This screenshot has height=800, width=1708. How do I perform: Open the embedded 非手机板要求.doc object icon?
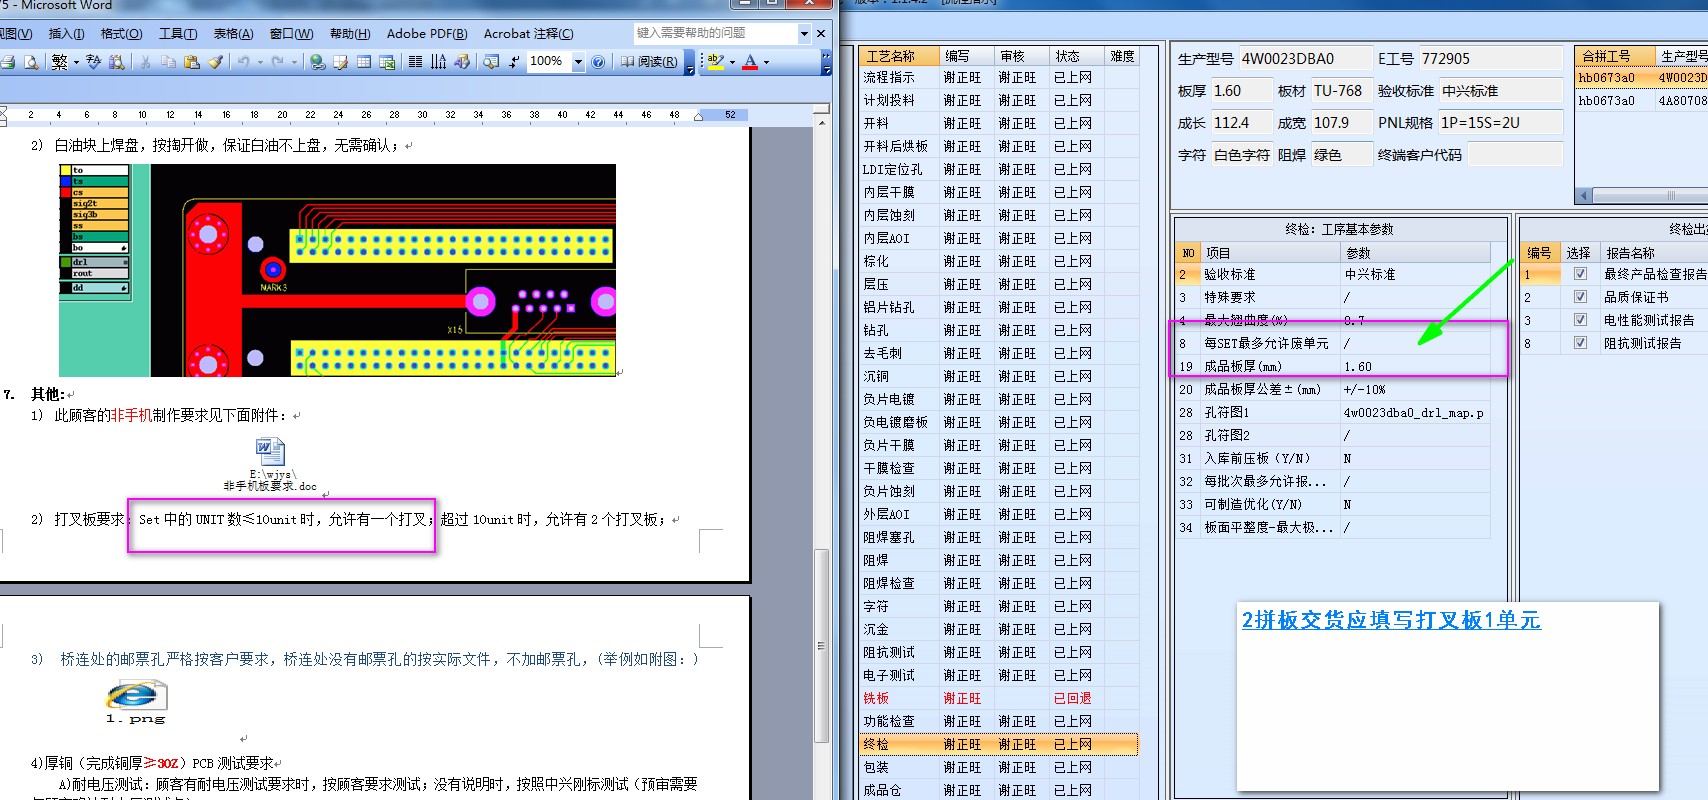270,452
